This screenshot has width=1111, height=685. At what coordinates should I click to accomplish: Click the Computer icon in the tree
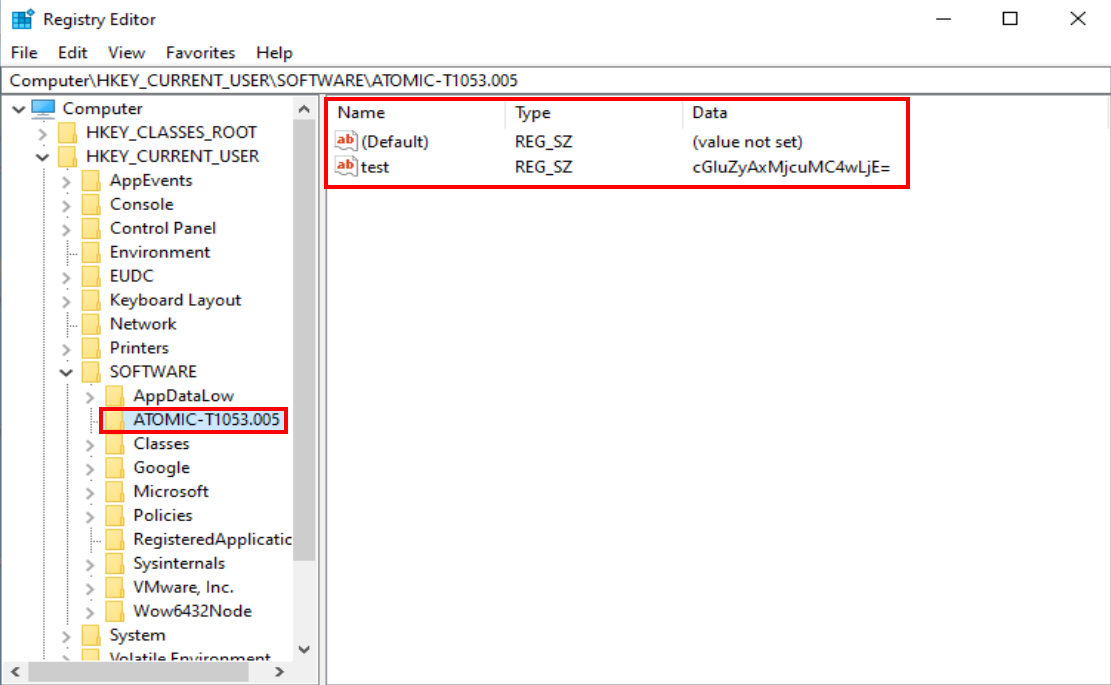44,108
